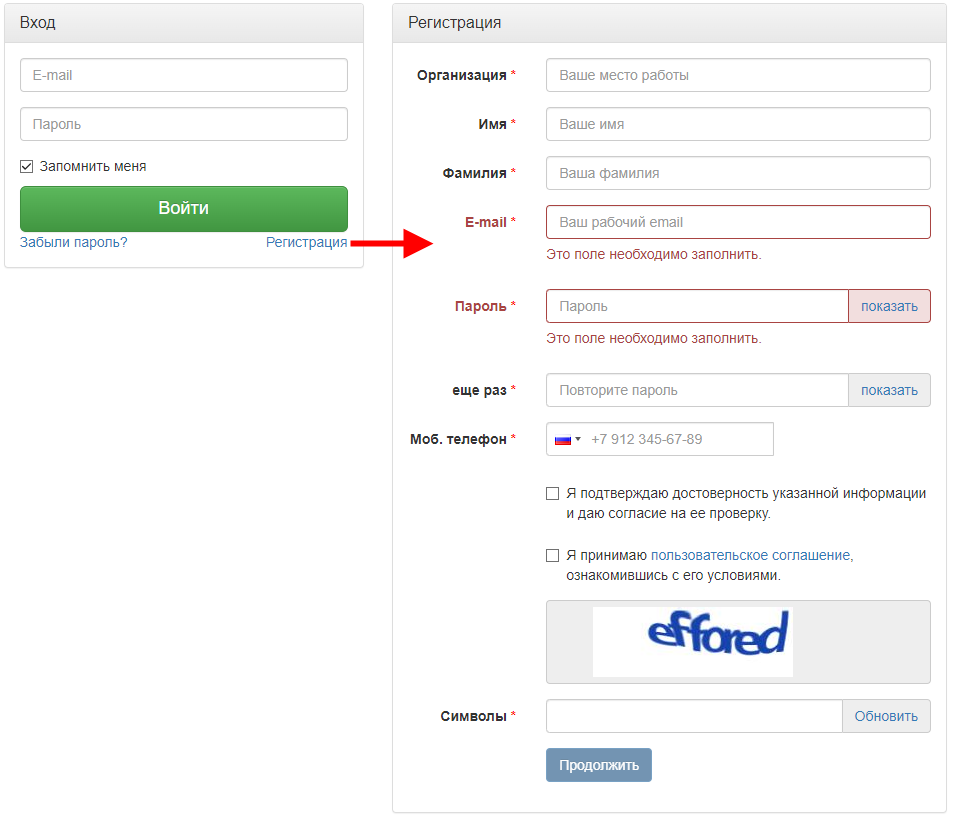Click the 'Ваш рабочий email' field
Viewport: 954px width, 818px height.
[x=738, y=222]
